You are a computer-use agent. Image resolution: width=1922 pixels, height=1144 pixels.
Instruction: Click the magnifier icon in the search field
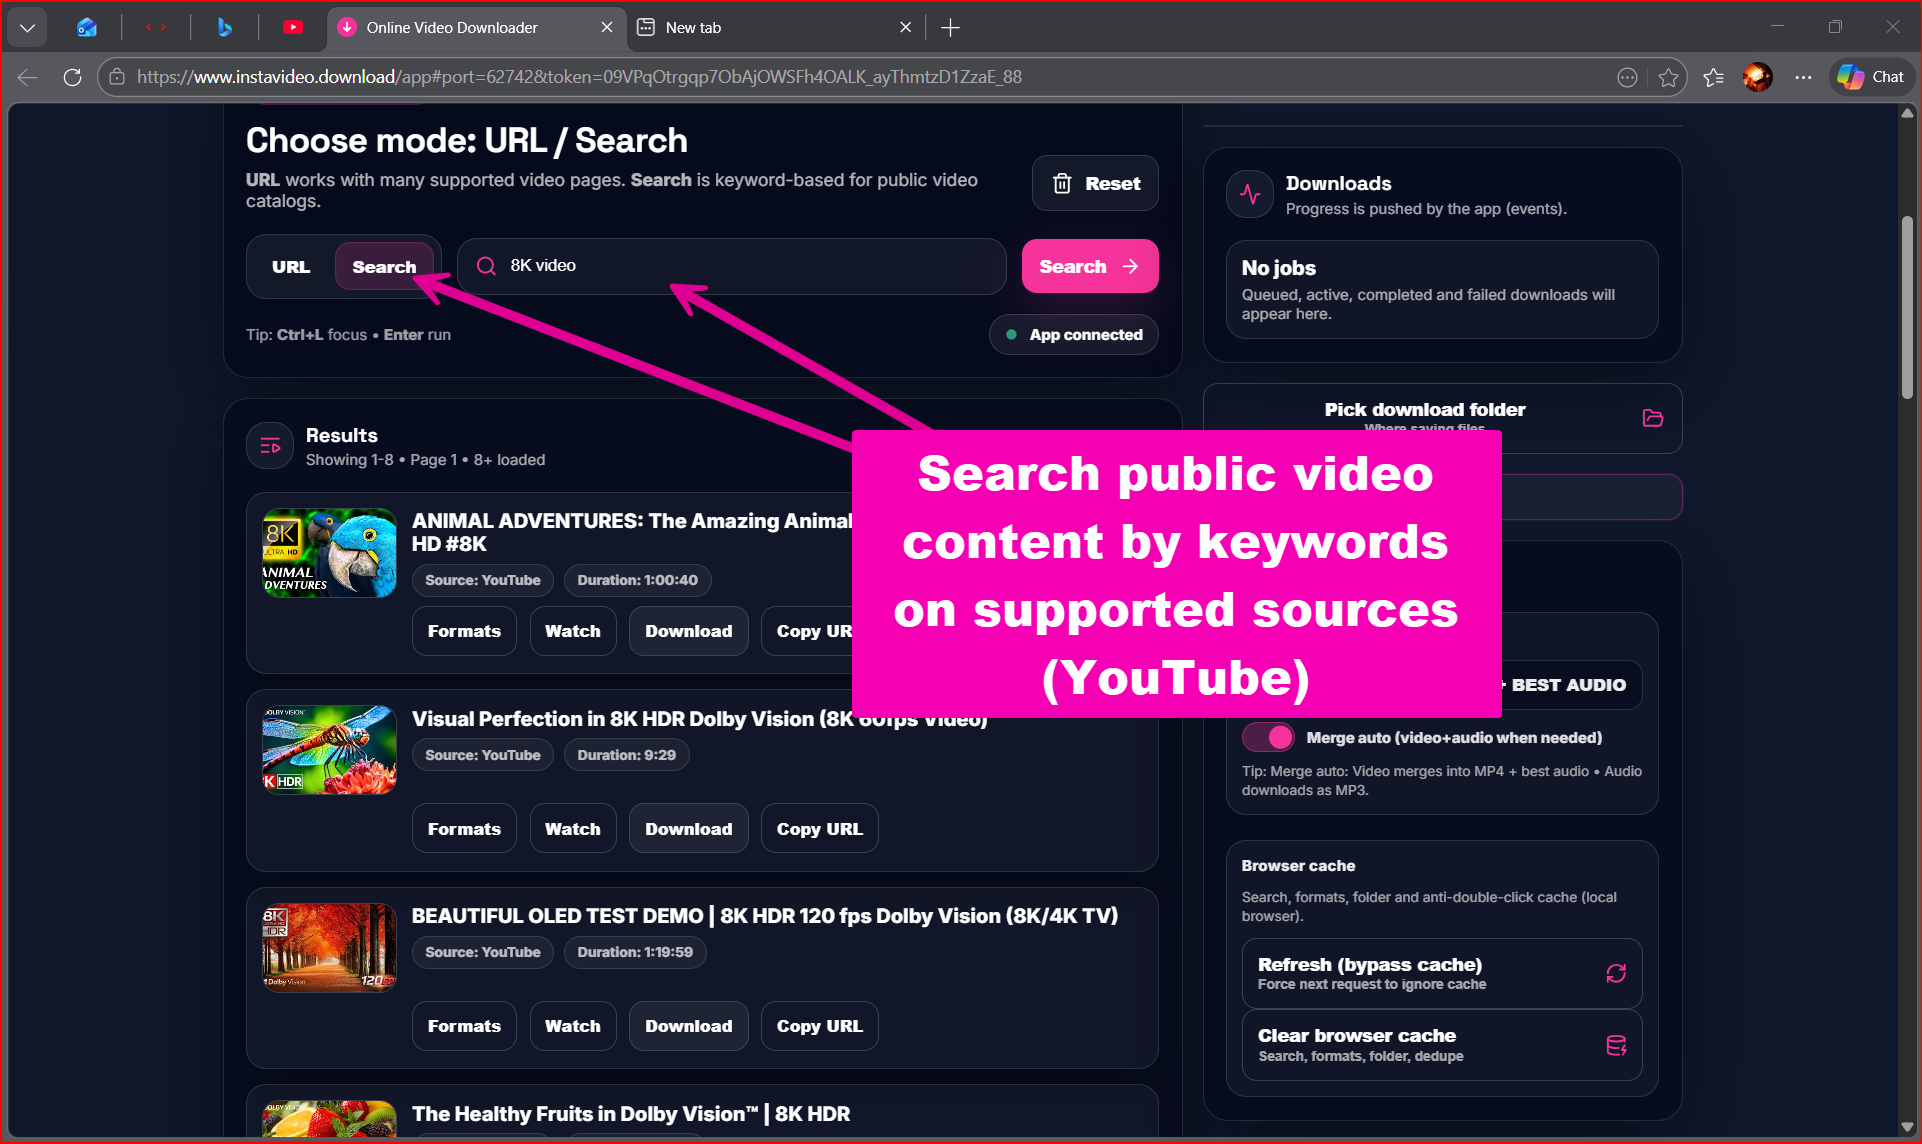coord(485,265)
